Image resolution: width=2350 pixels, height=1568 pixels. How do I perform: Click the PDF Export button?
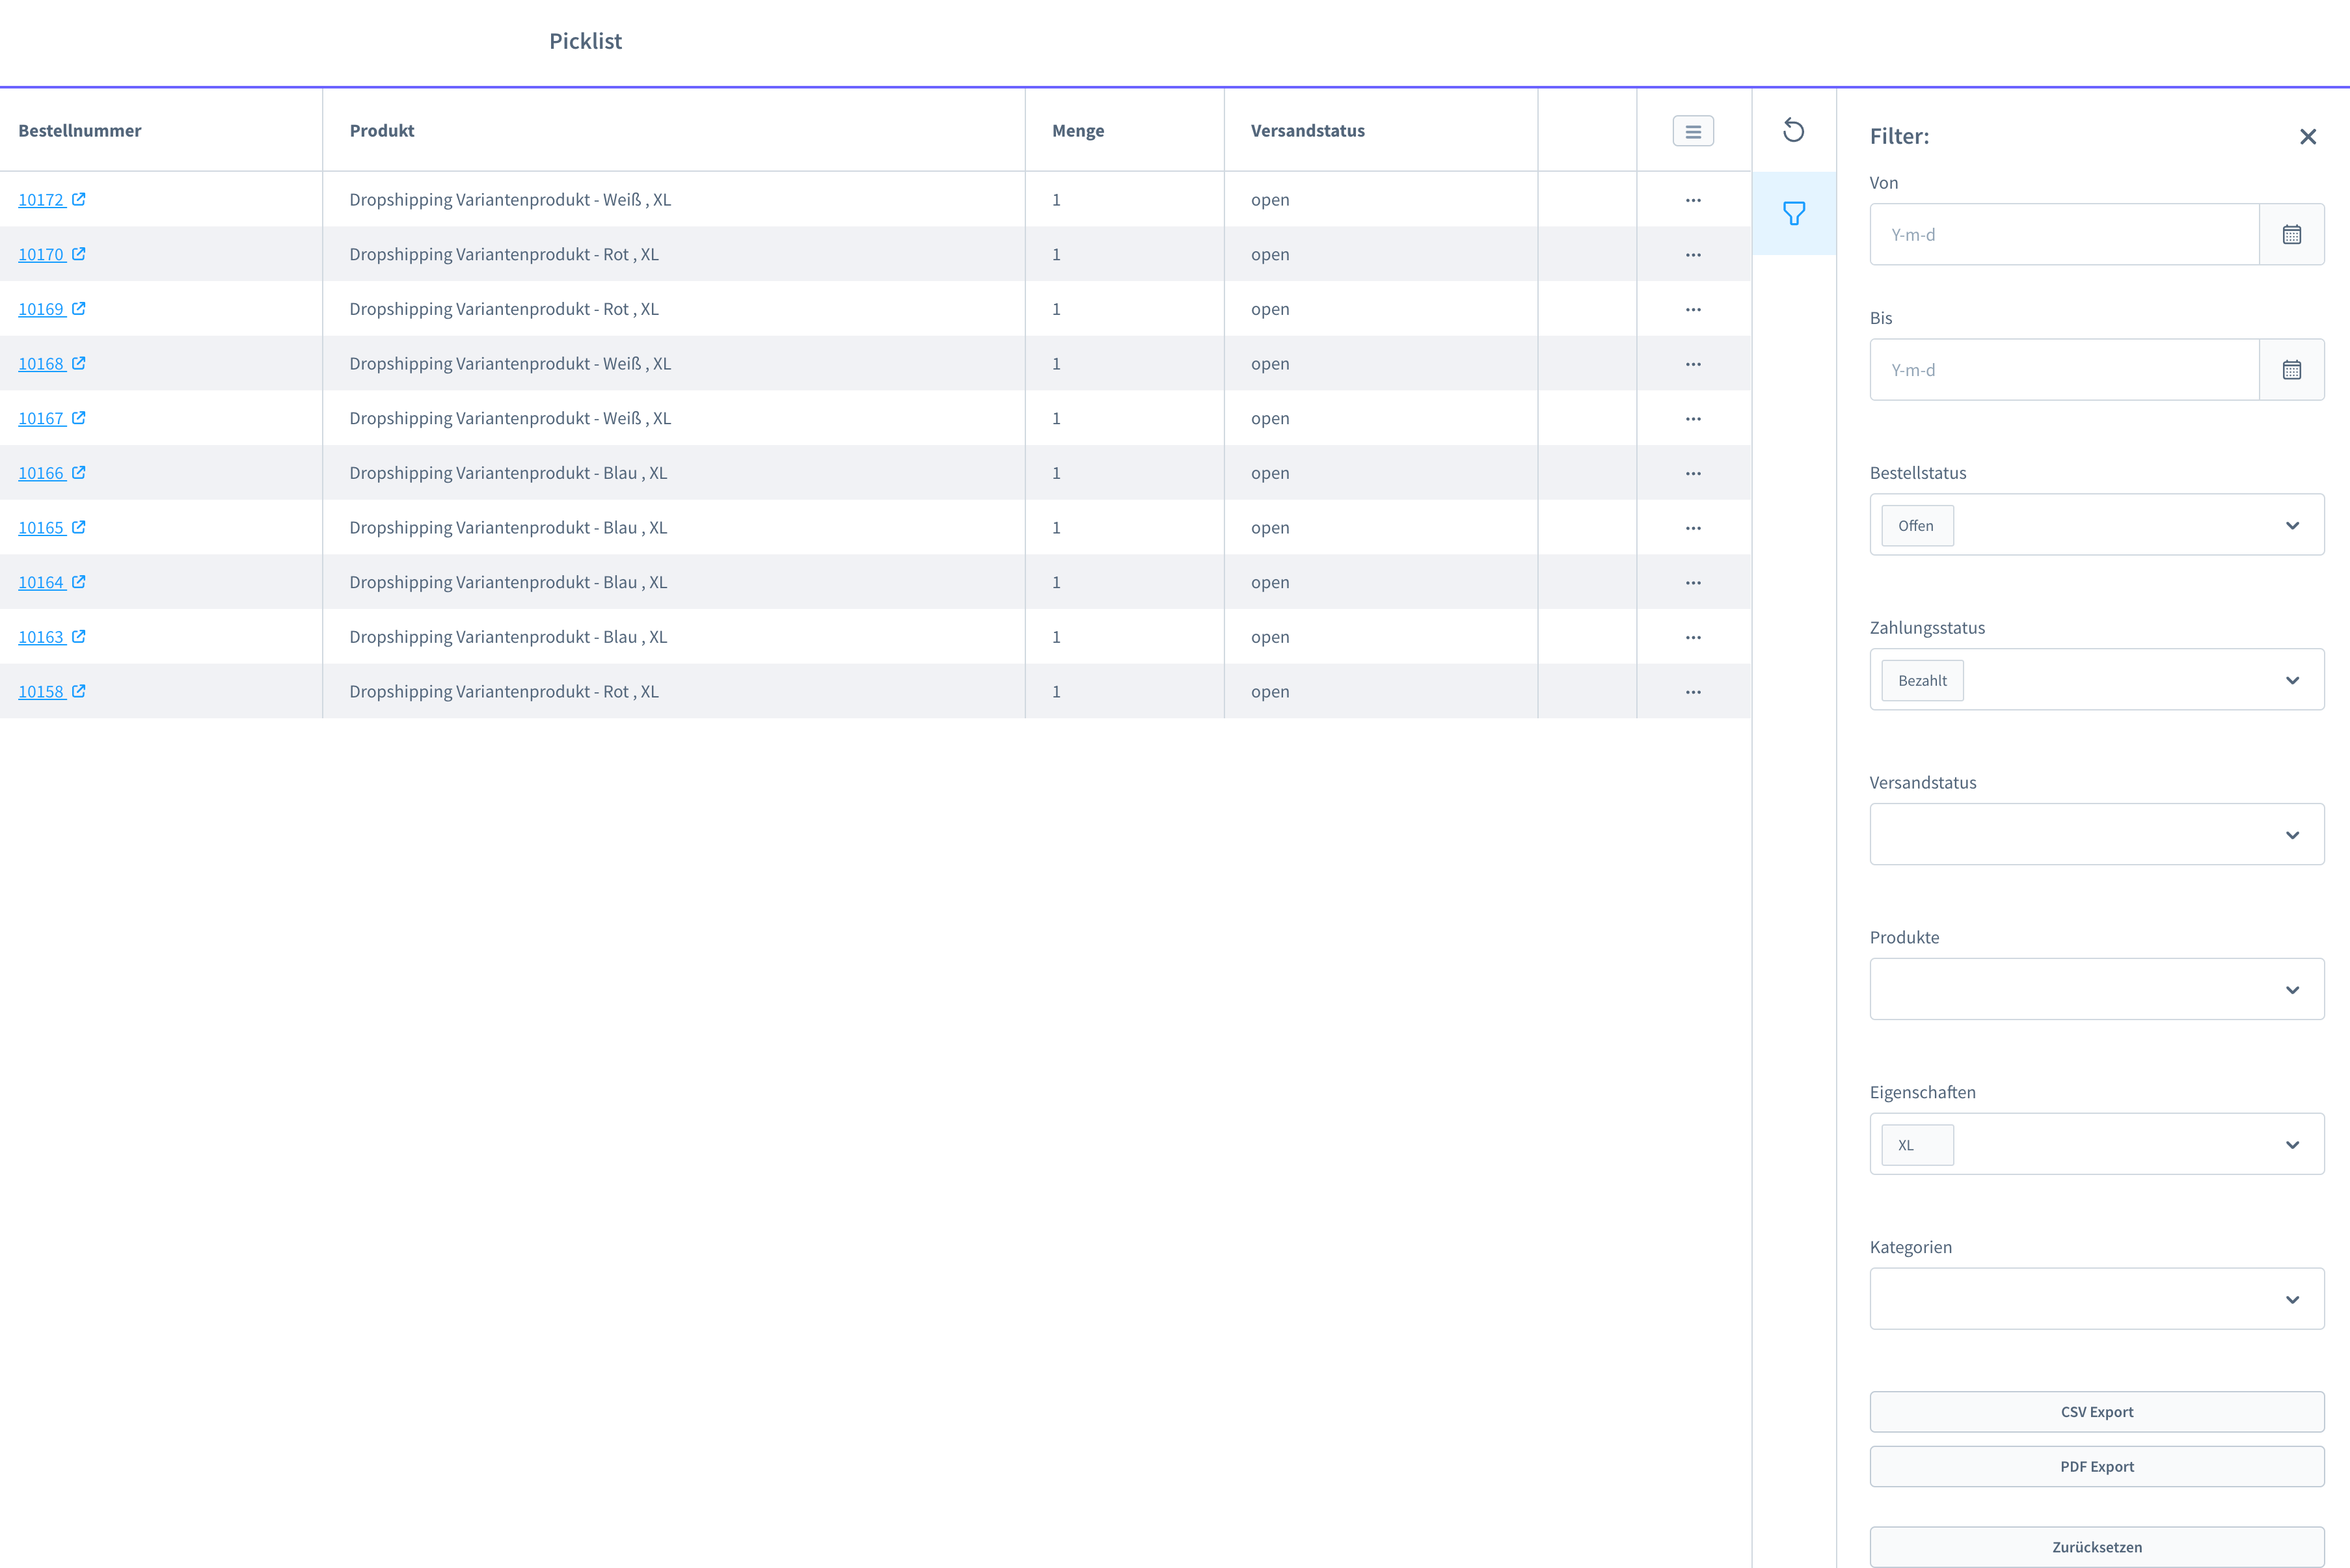(x=2096, y=1467)
